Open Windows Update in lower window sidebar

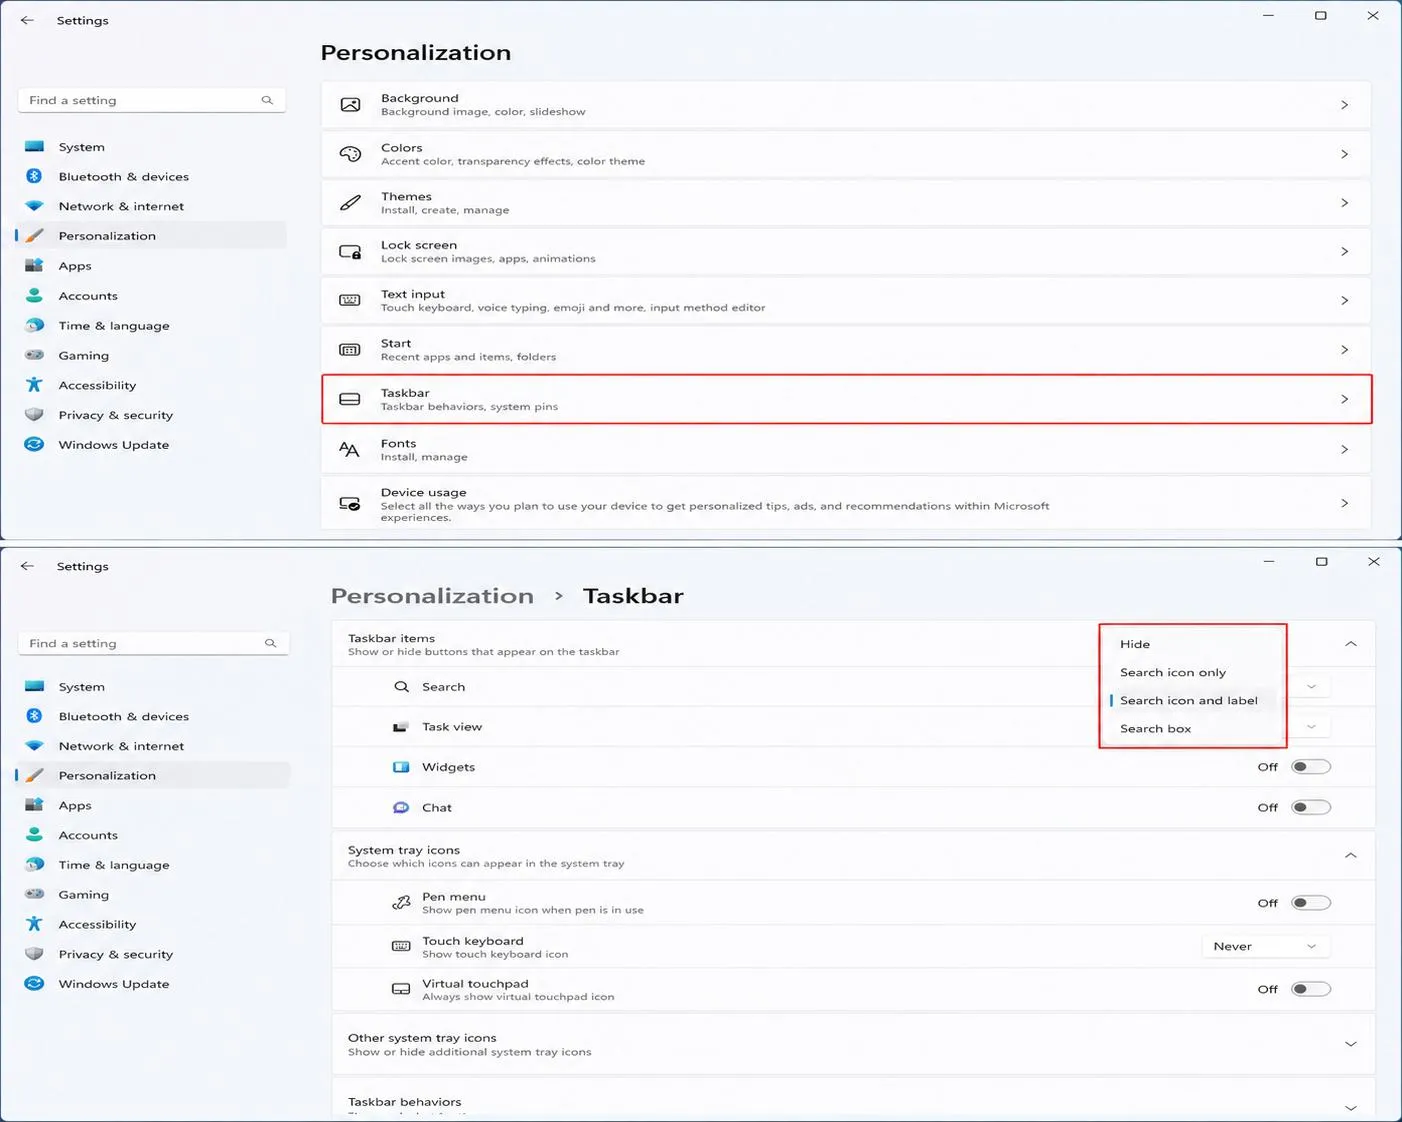pos(153,984)
